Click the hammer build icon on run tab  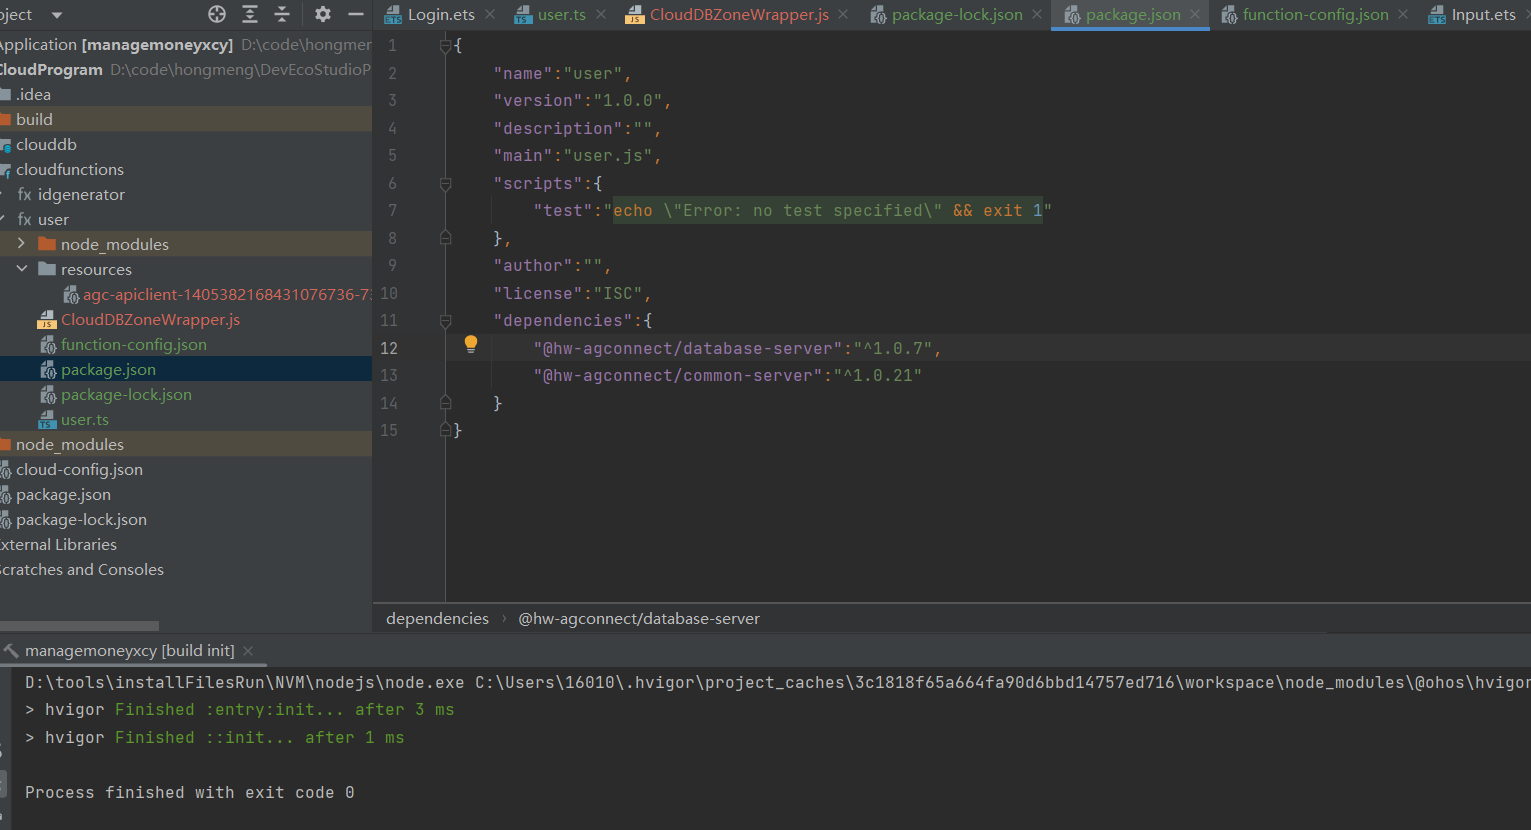coord(11,650)
